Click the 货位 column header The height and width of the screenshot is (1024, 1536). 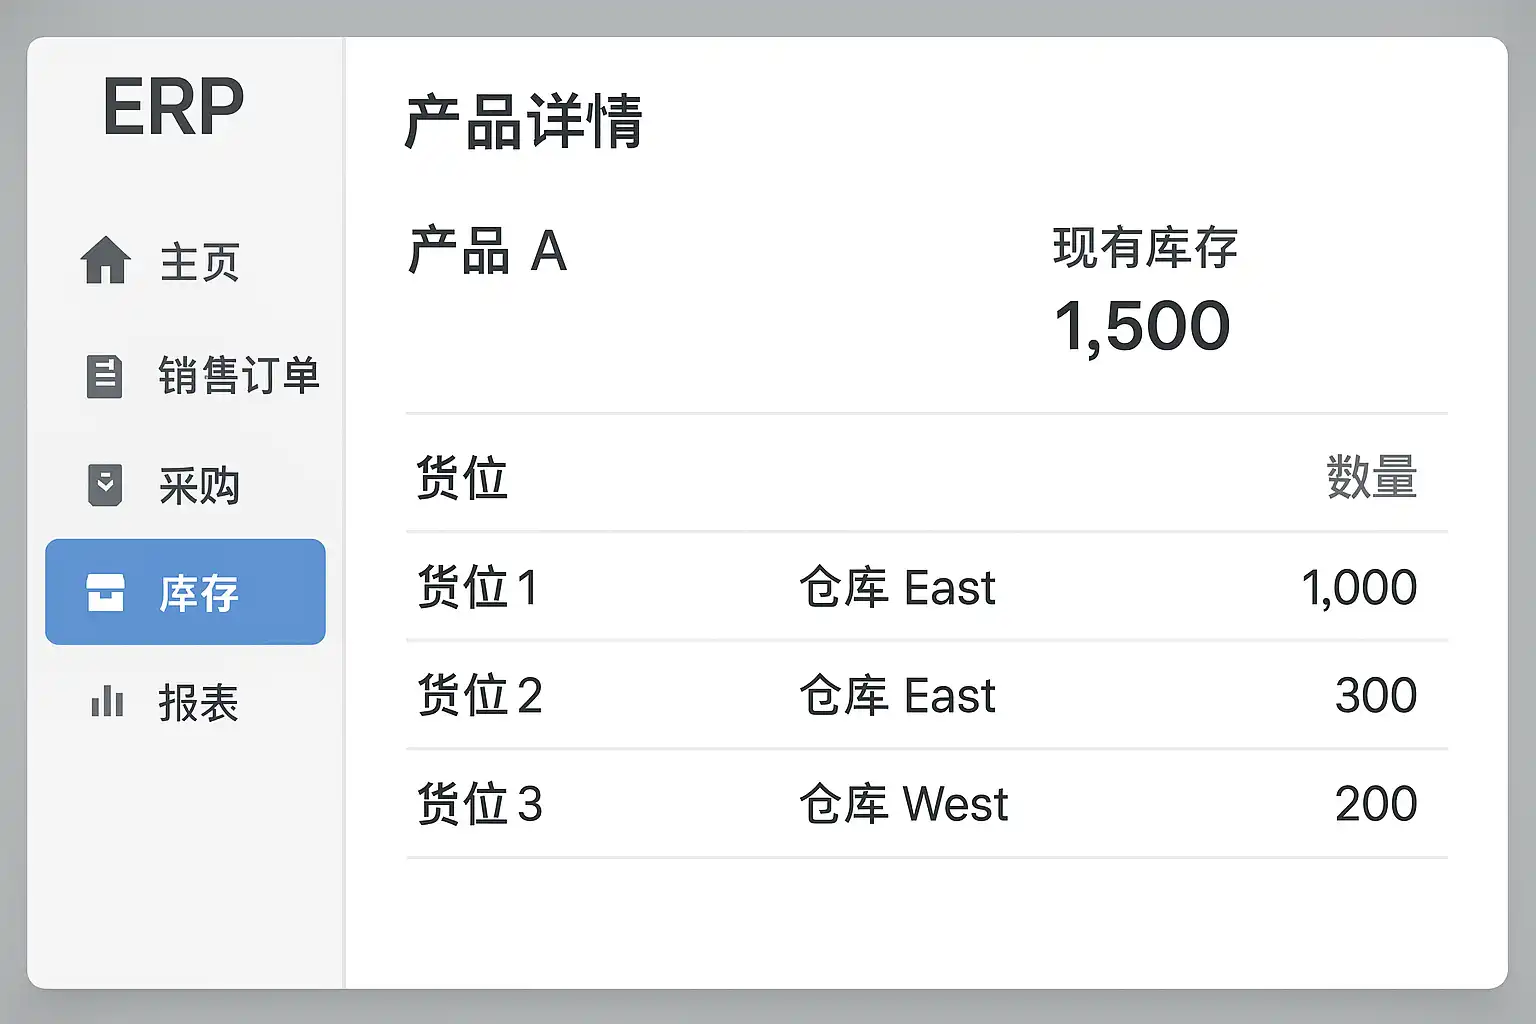[462, 477]
